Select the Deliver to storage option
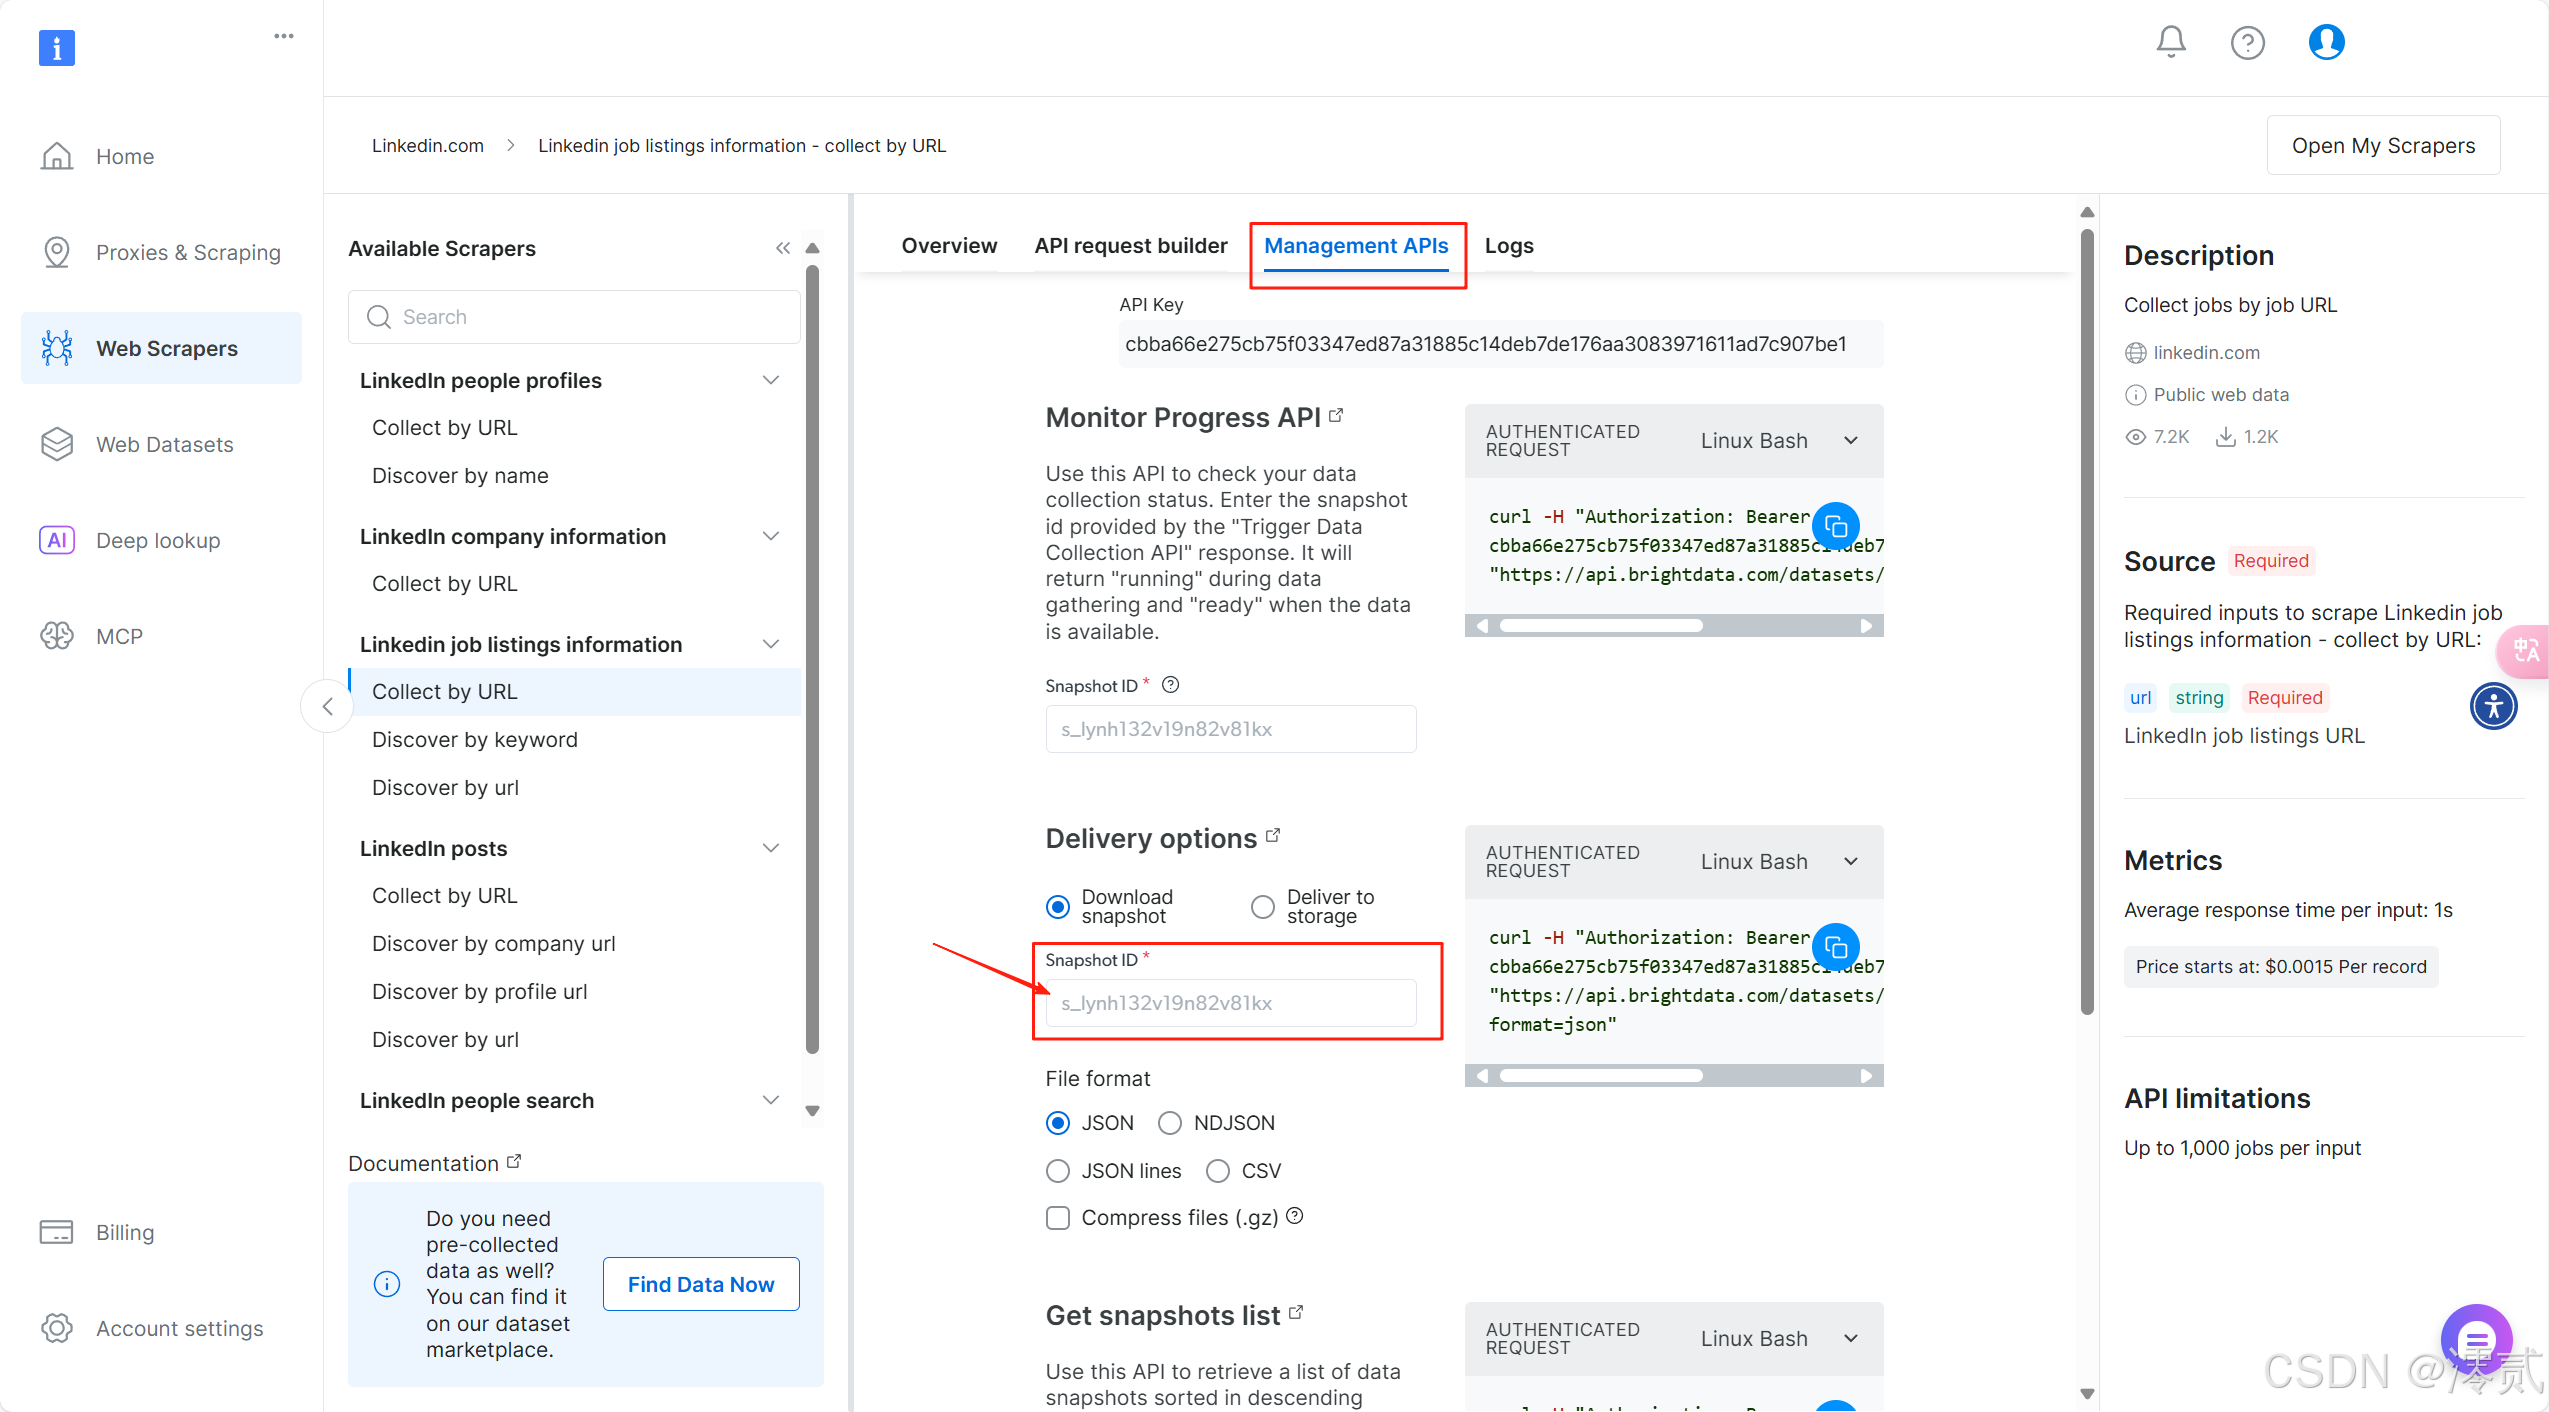 (x=1263, y=906)
